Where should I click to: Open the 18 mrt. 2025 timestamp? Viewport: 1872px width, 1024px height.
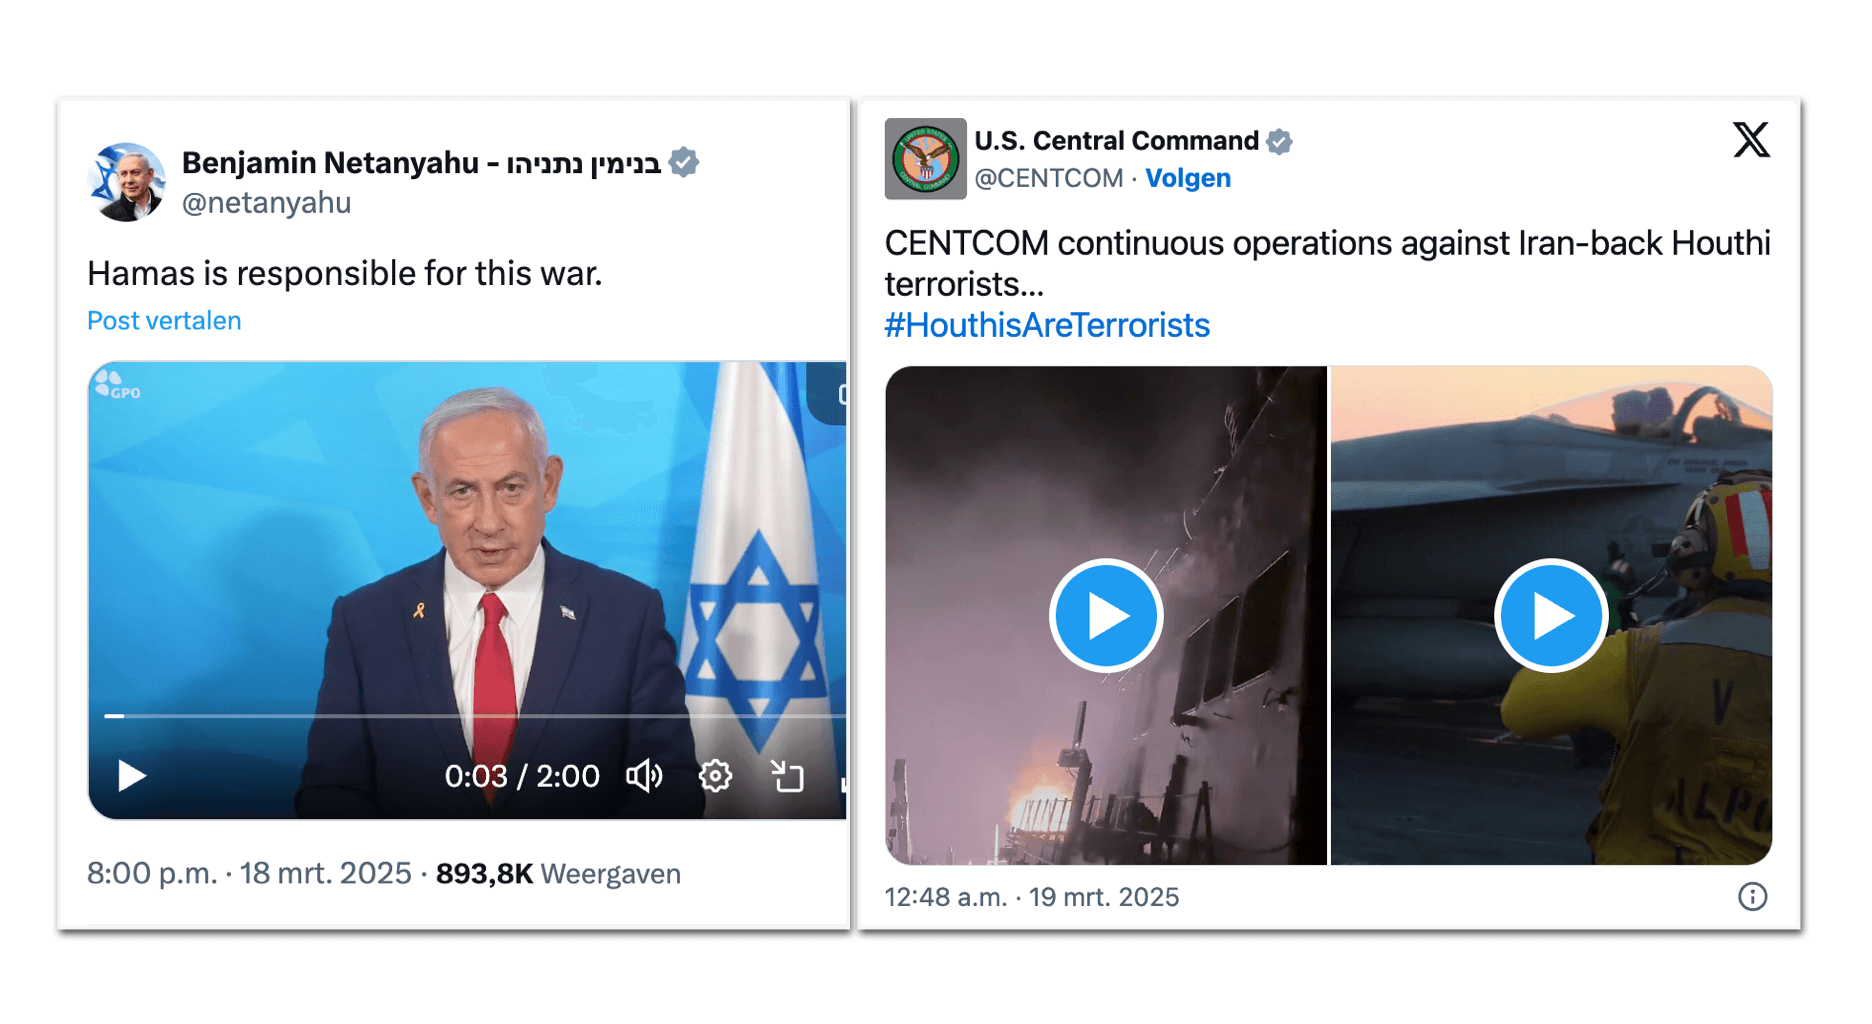249,873
